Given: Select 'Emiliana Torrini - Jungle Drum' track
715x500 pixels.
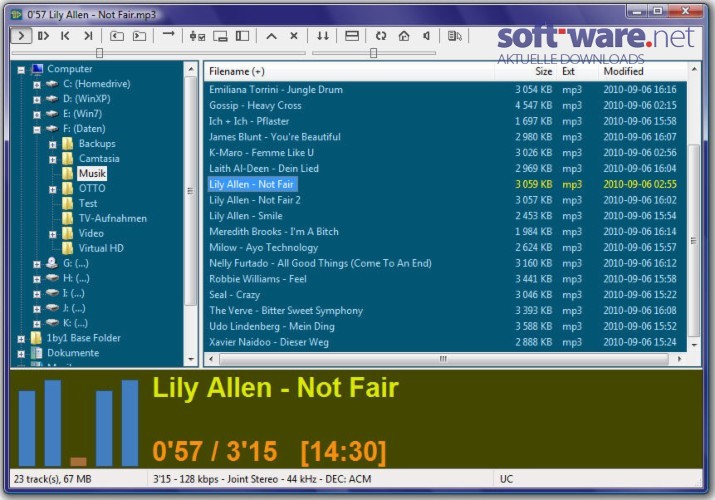Looking at the screenshot, I should pos(276,89).
